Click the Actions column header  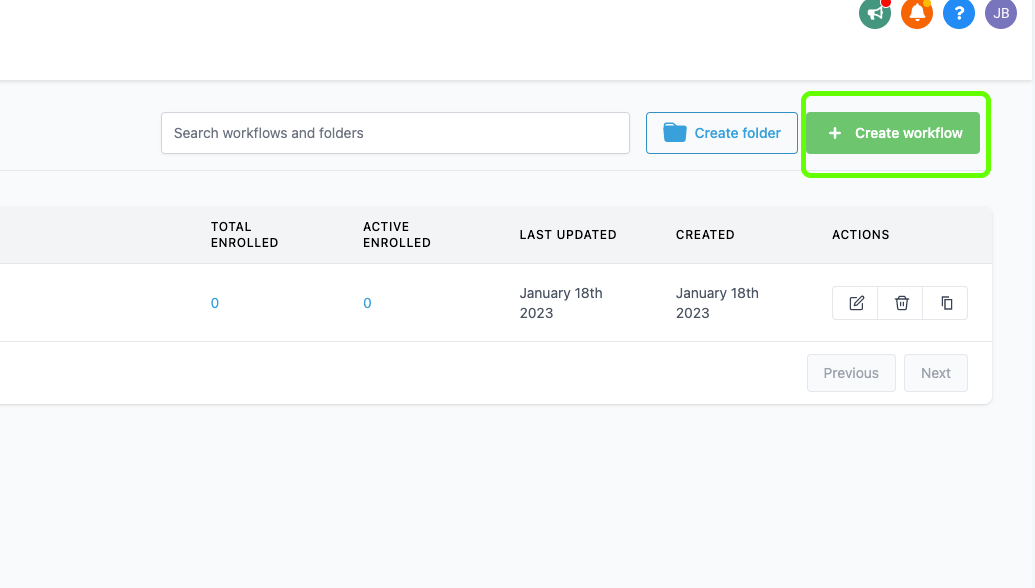click(x=860, y=235)
